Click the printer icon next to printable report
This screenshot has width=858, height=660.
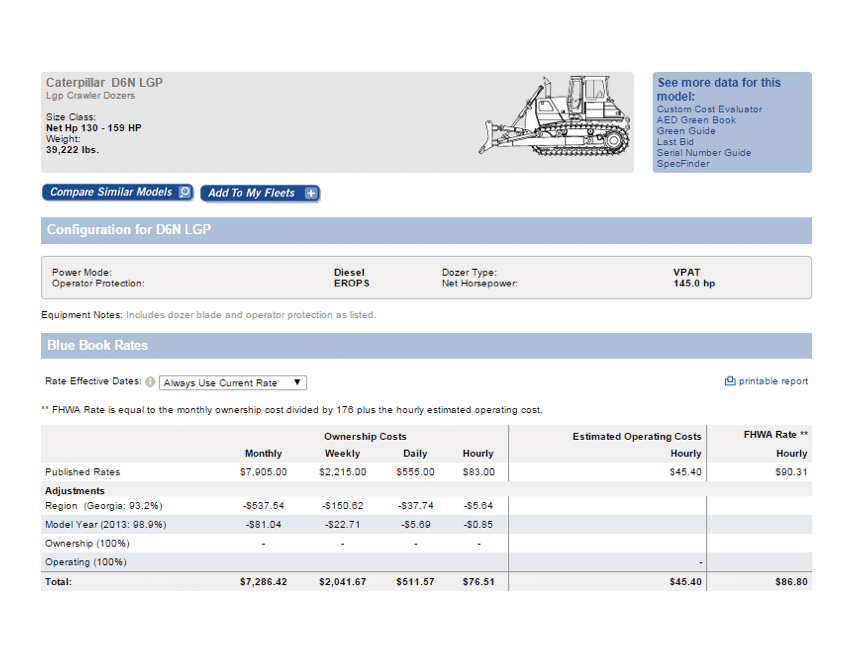pos(730,381)
